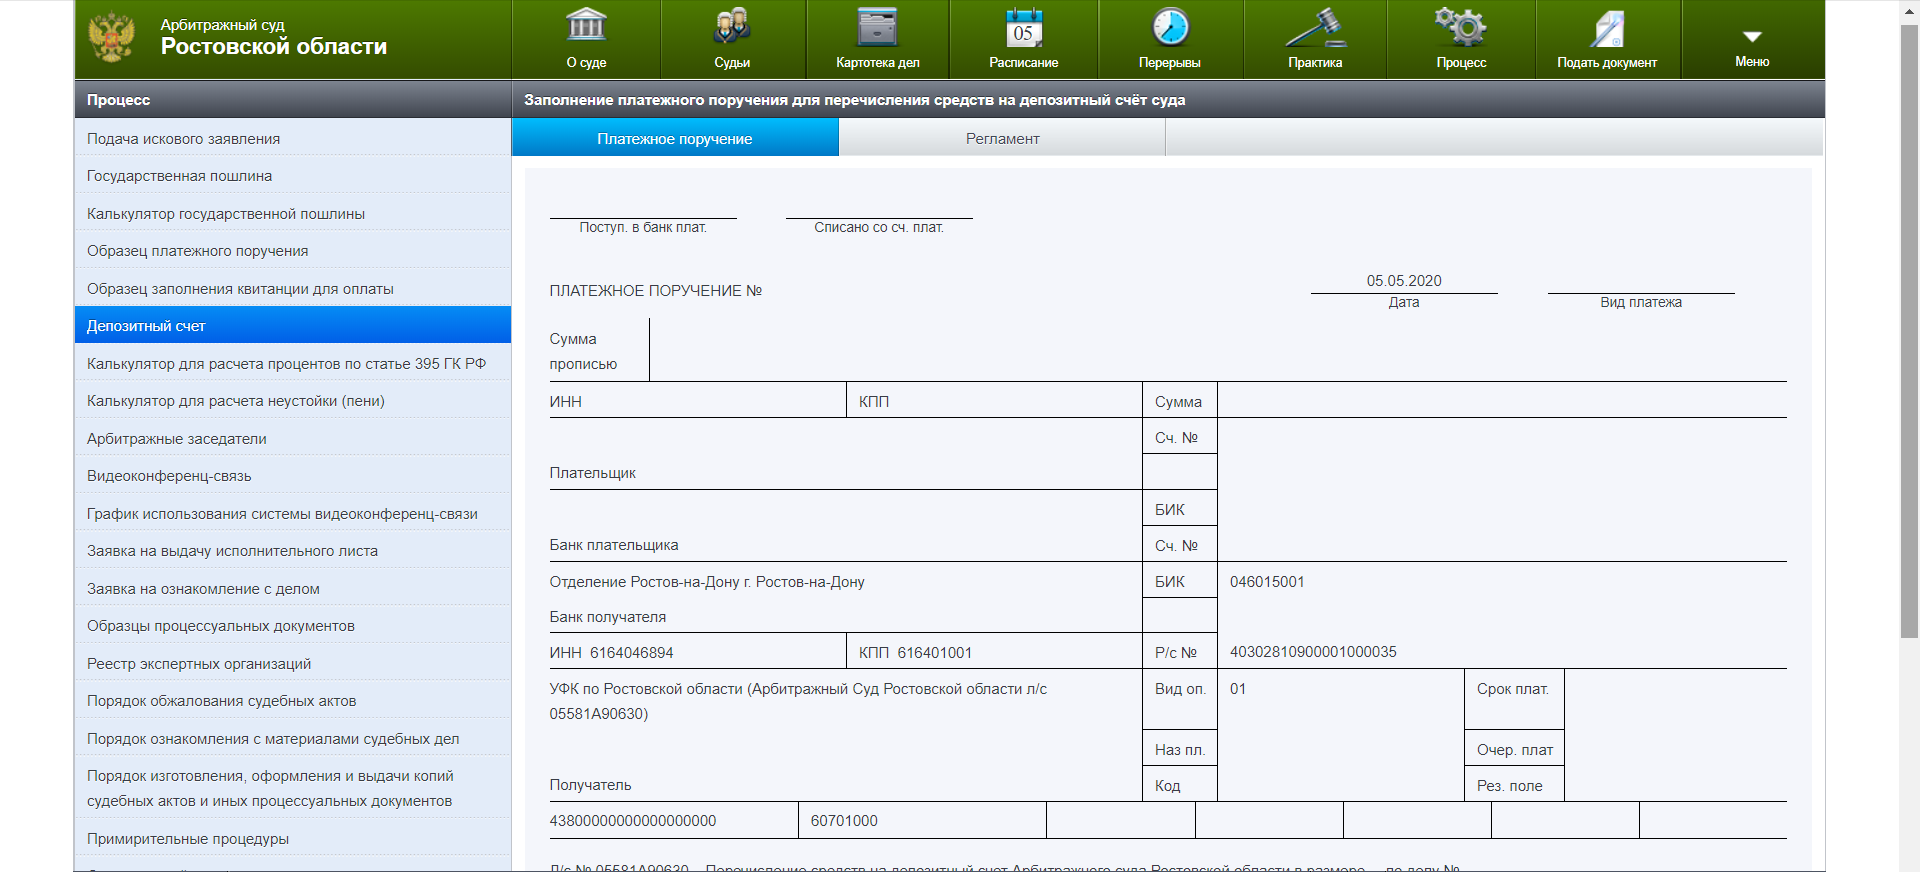
Task: Click the 'Подать документ' paper icon
Action: pos(1607,28)
